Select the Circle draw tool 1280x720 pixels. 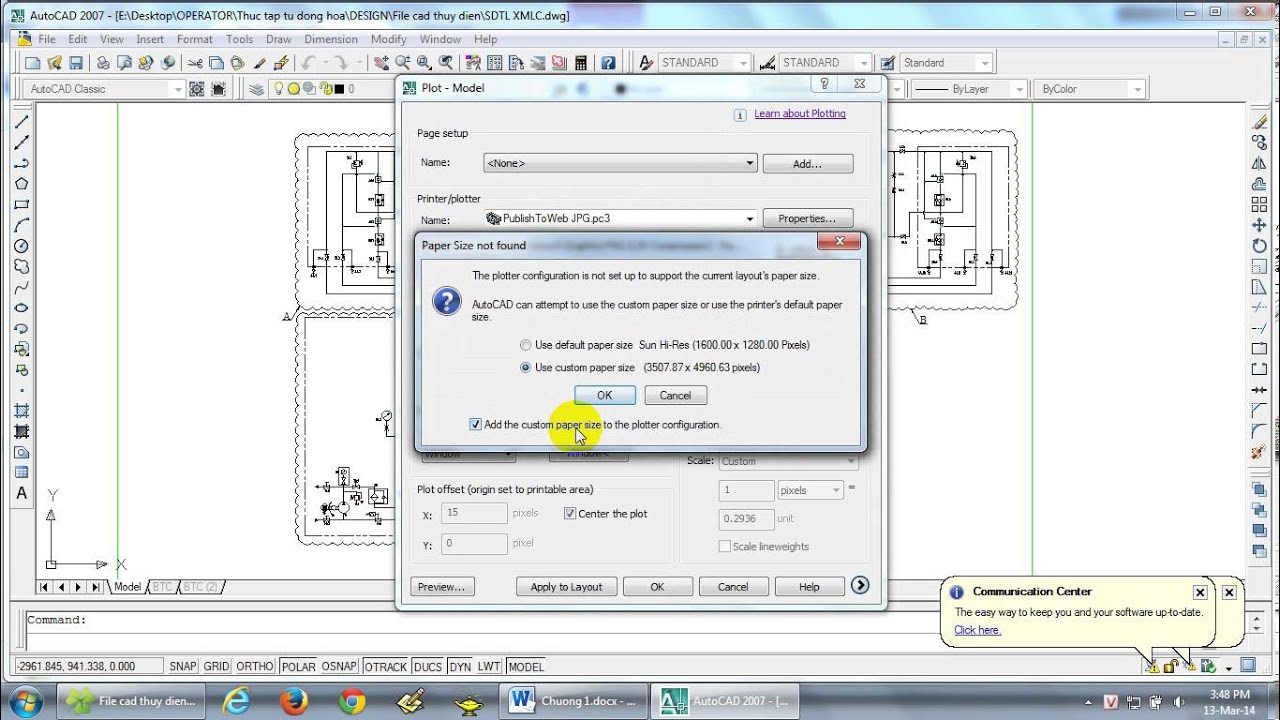pos(21,246)
